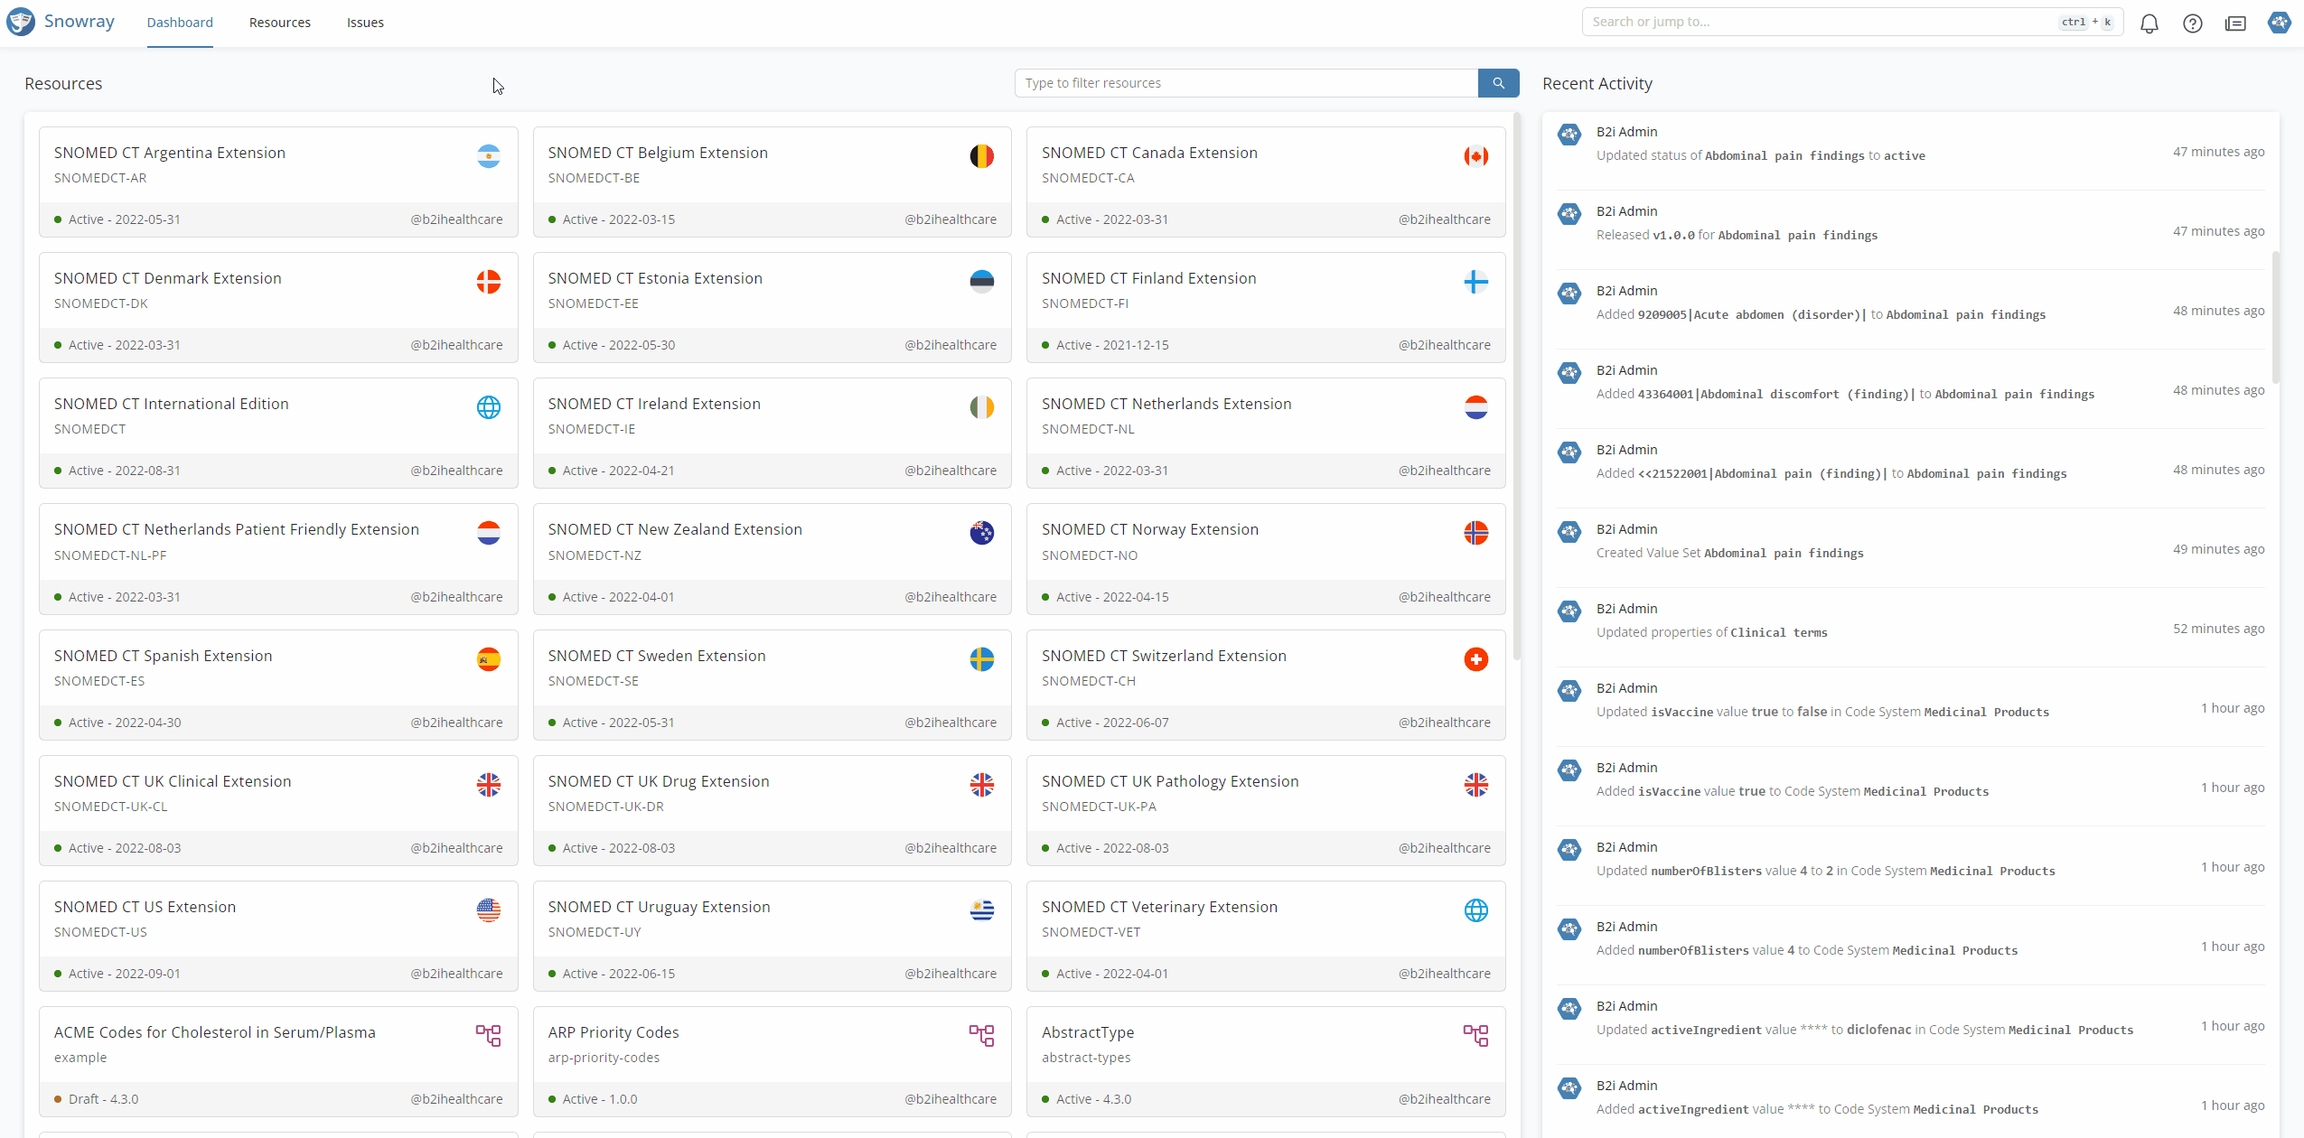Open the user avatar menu top right

[2279, 22]
